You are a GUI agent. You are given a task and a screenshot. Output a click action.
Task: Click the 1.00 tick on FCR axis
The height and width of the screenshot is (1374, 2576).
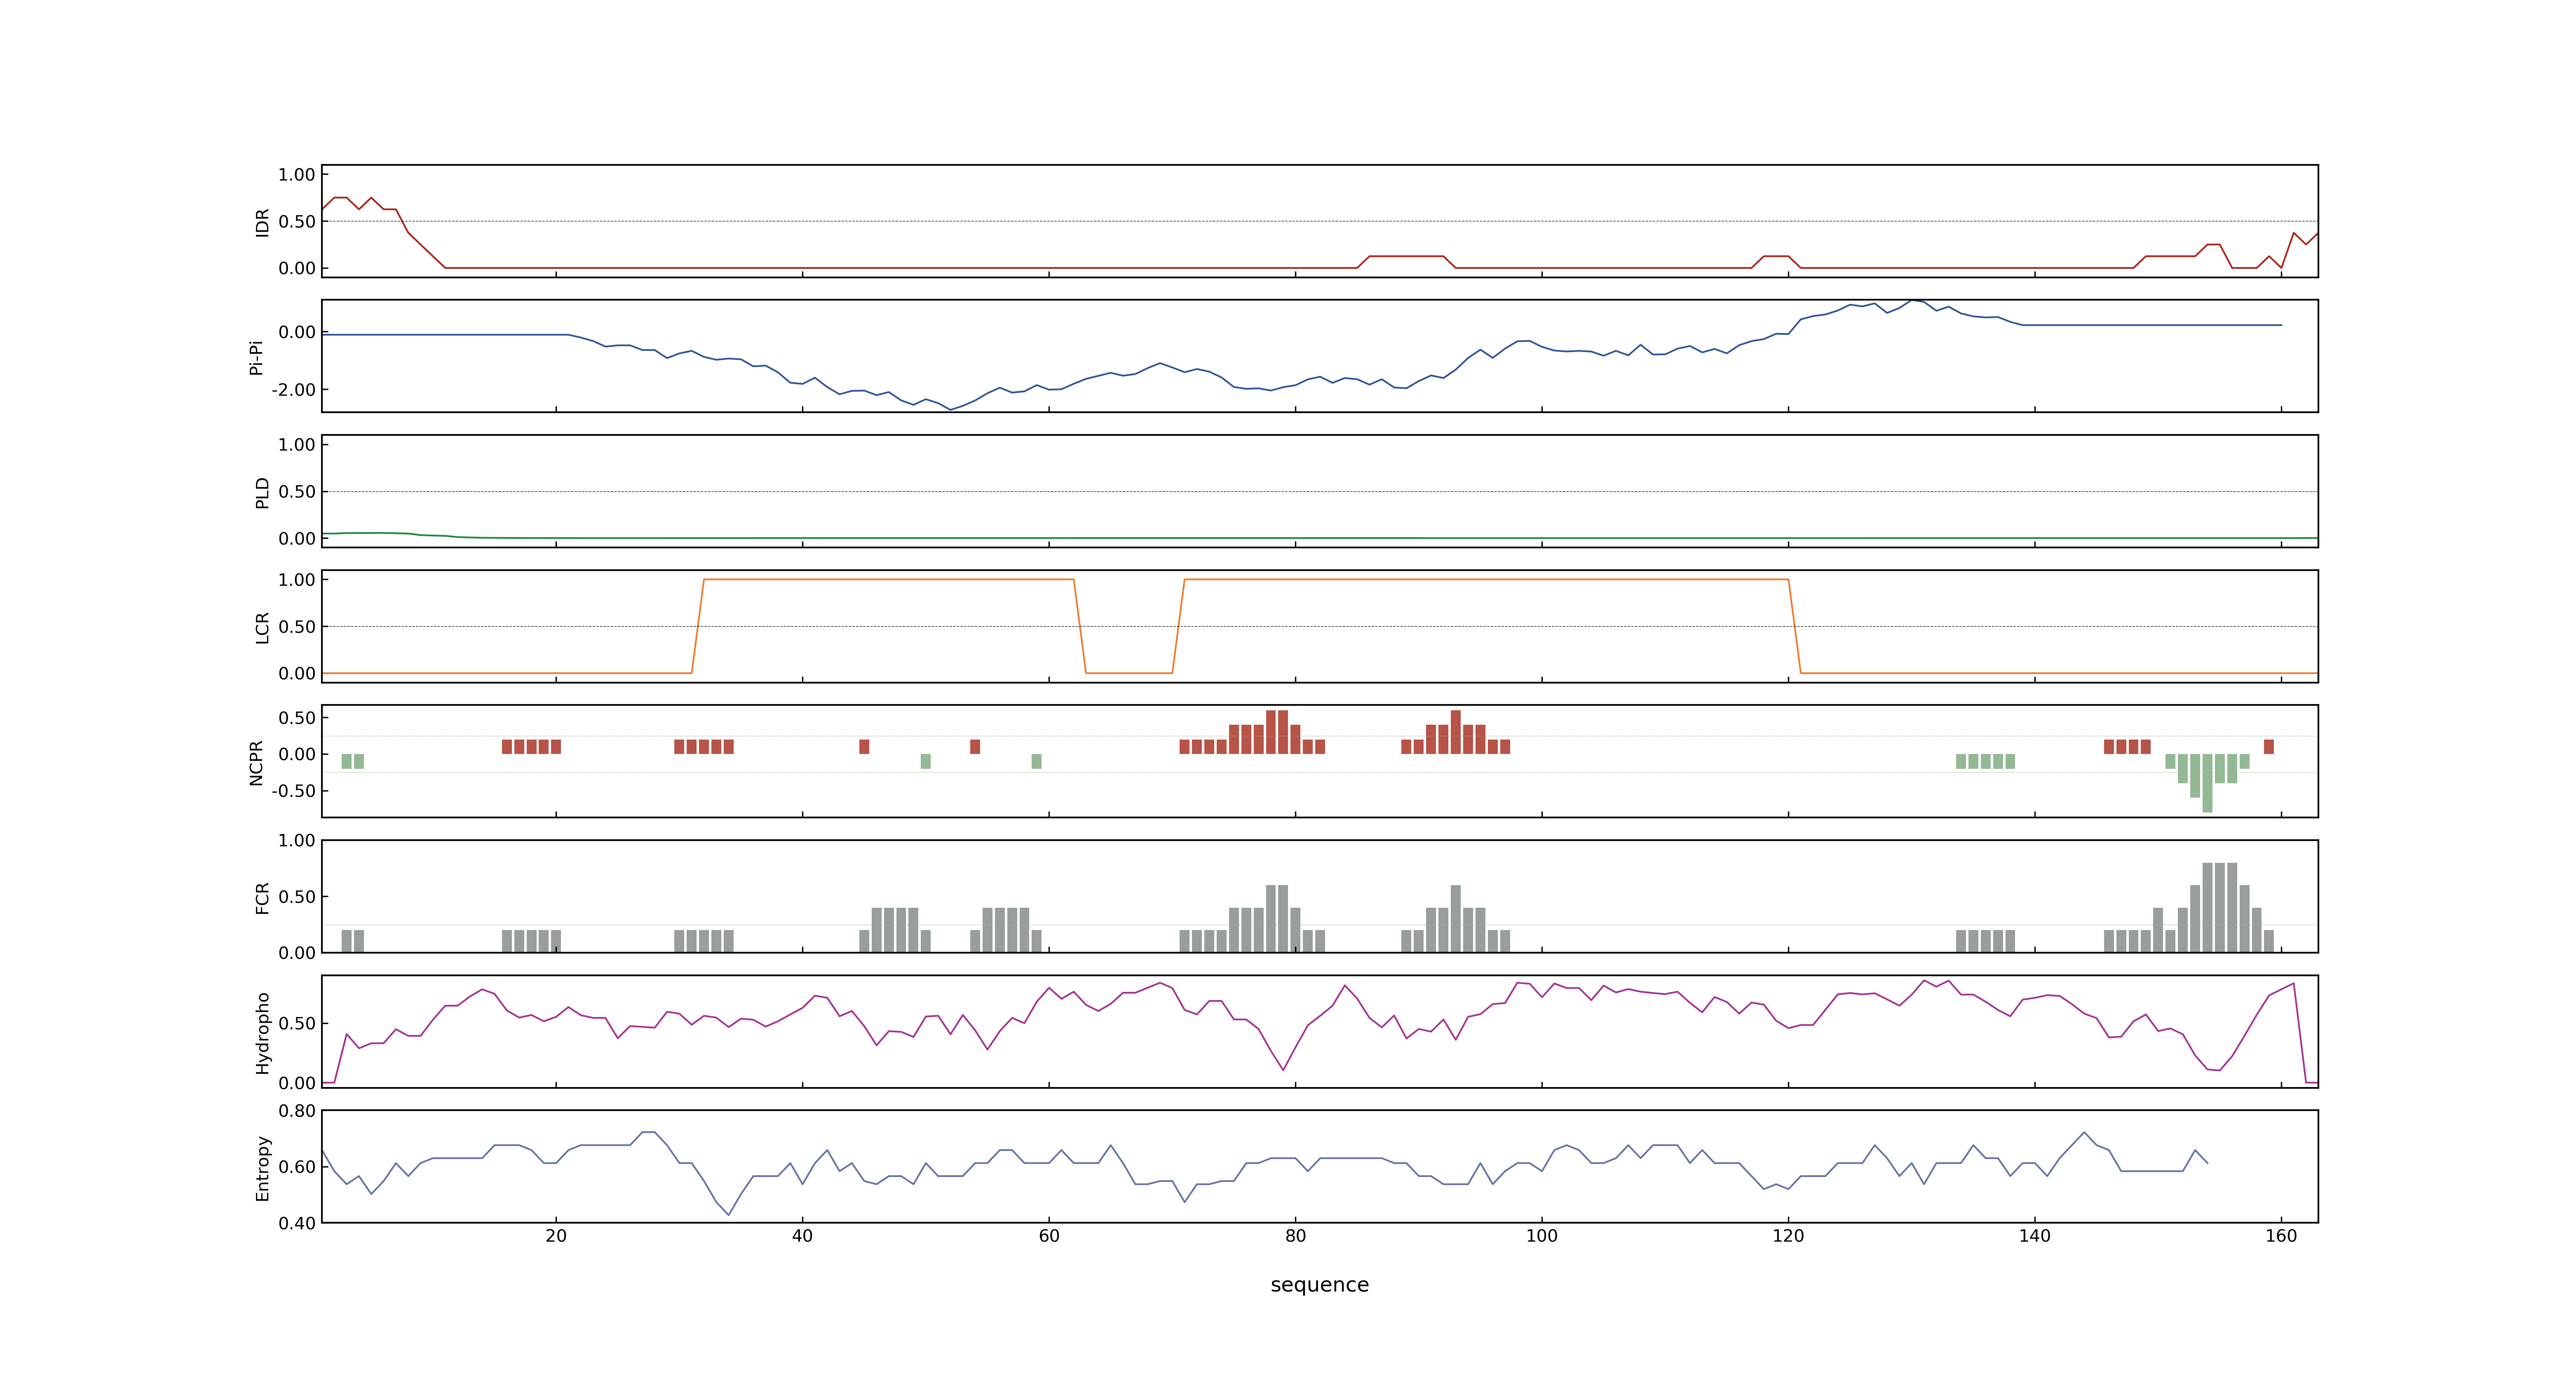point(297,840)
